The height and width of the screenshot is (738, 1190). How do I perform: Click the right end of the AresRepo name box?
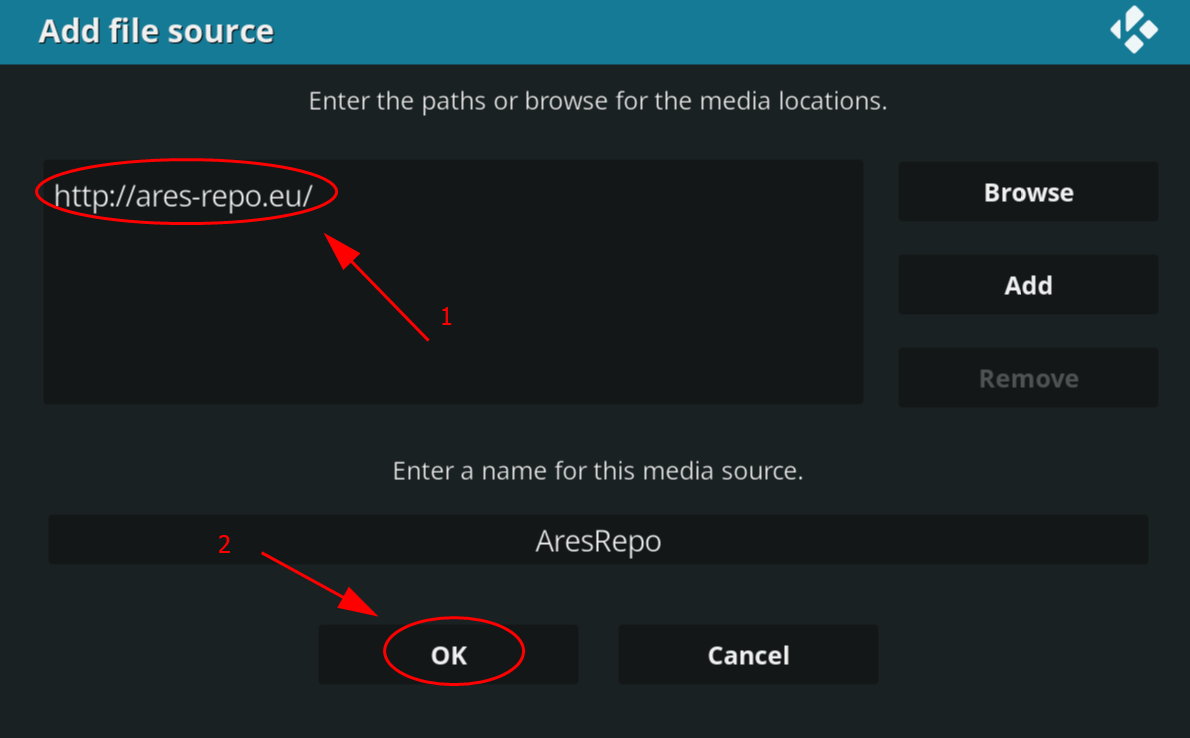pos(1100,540)
